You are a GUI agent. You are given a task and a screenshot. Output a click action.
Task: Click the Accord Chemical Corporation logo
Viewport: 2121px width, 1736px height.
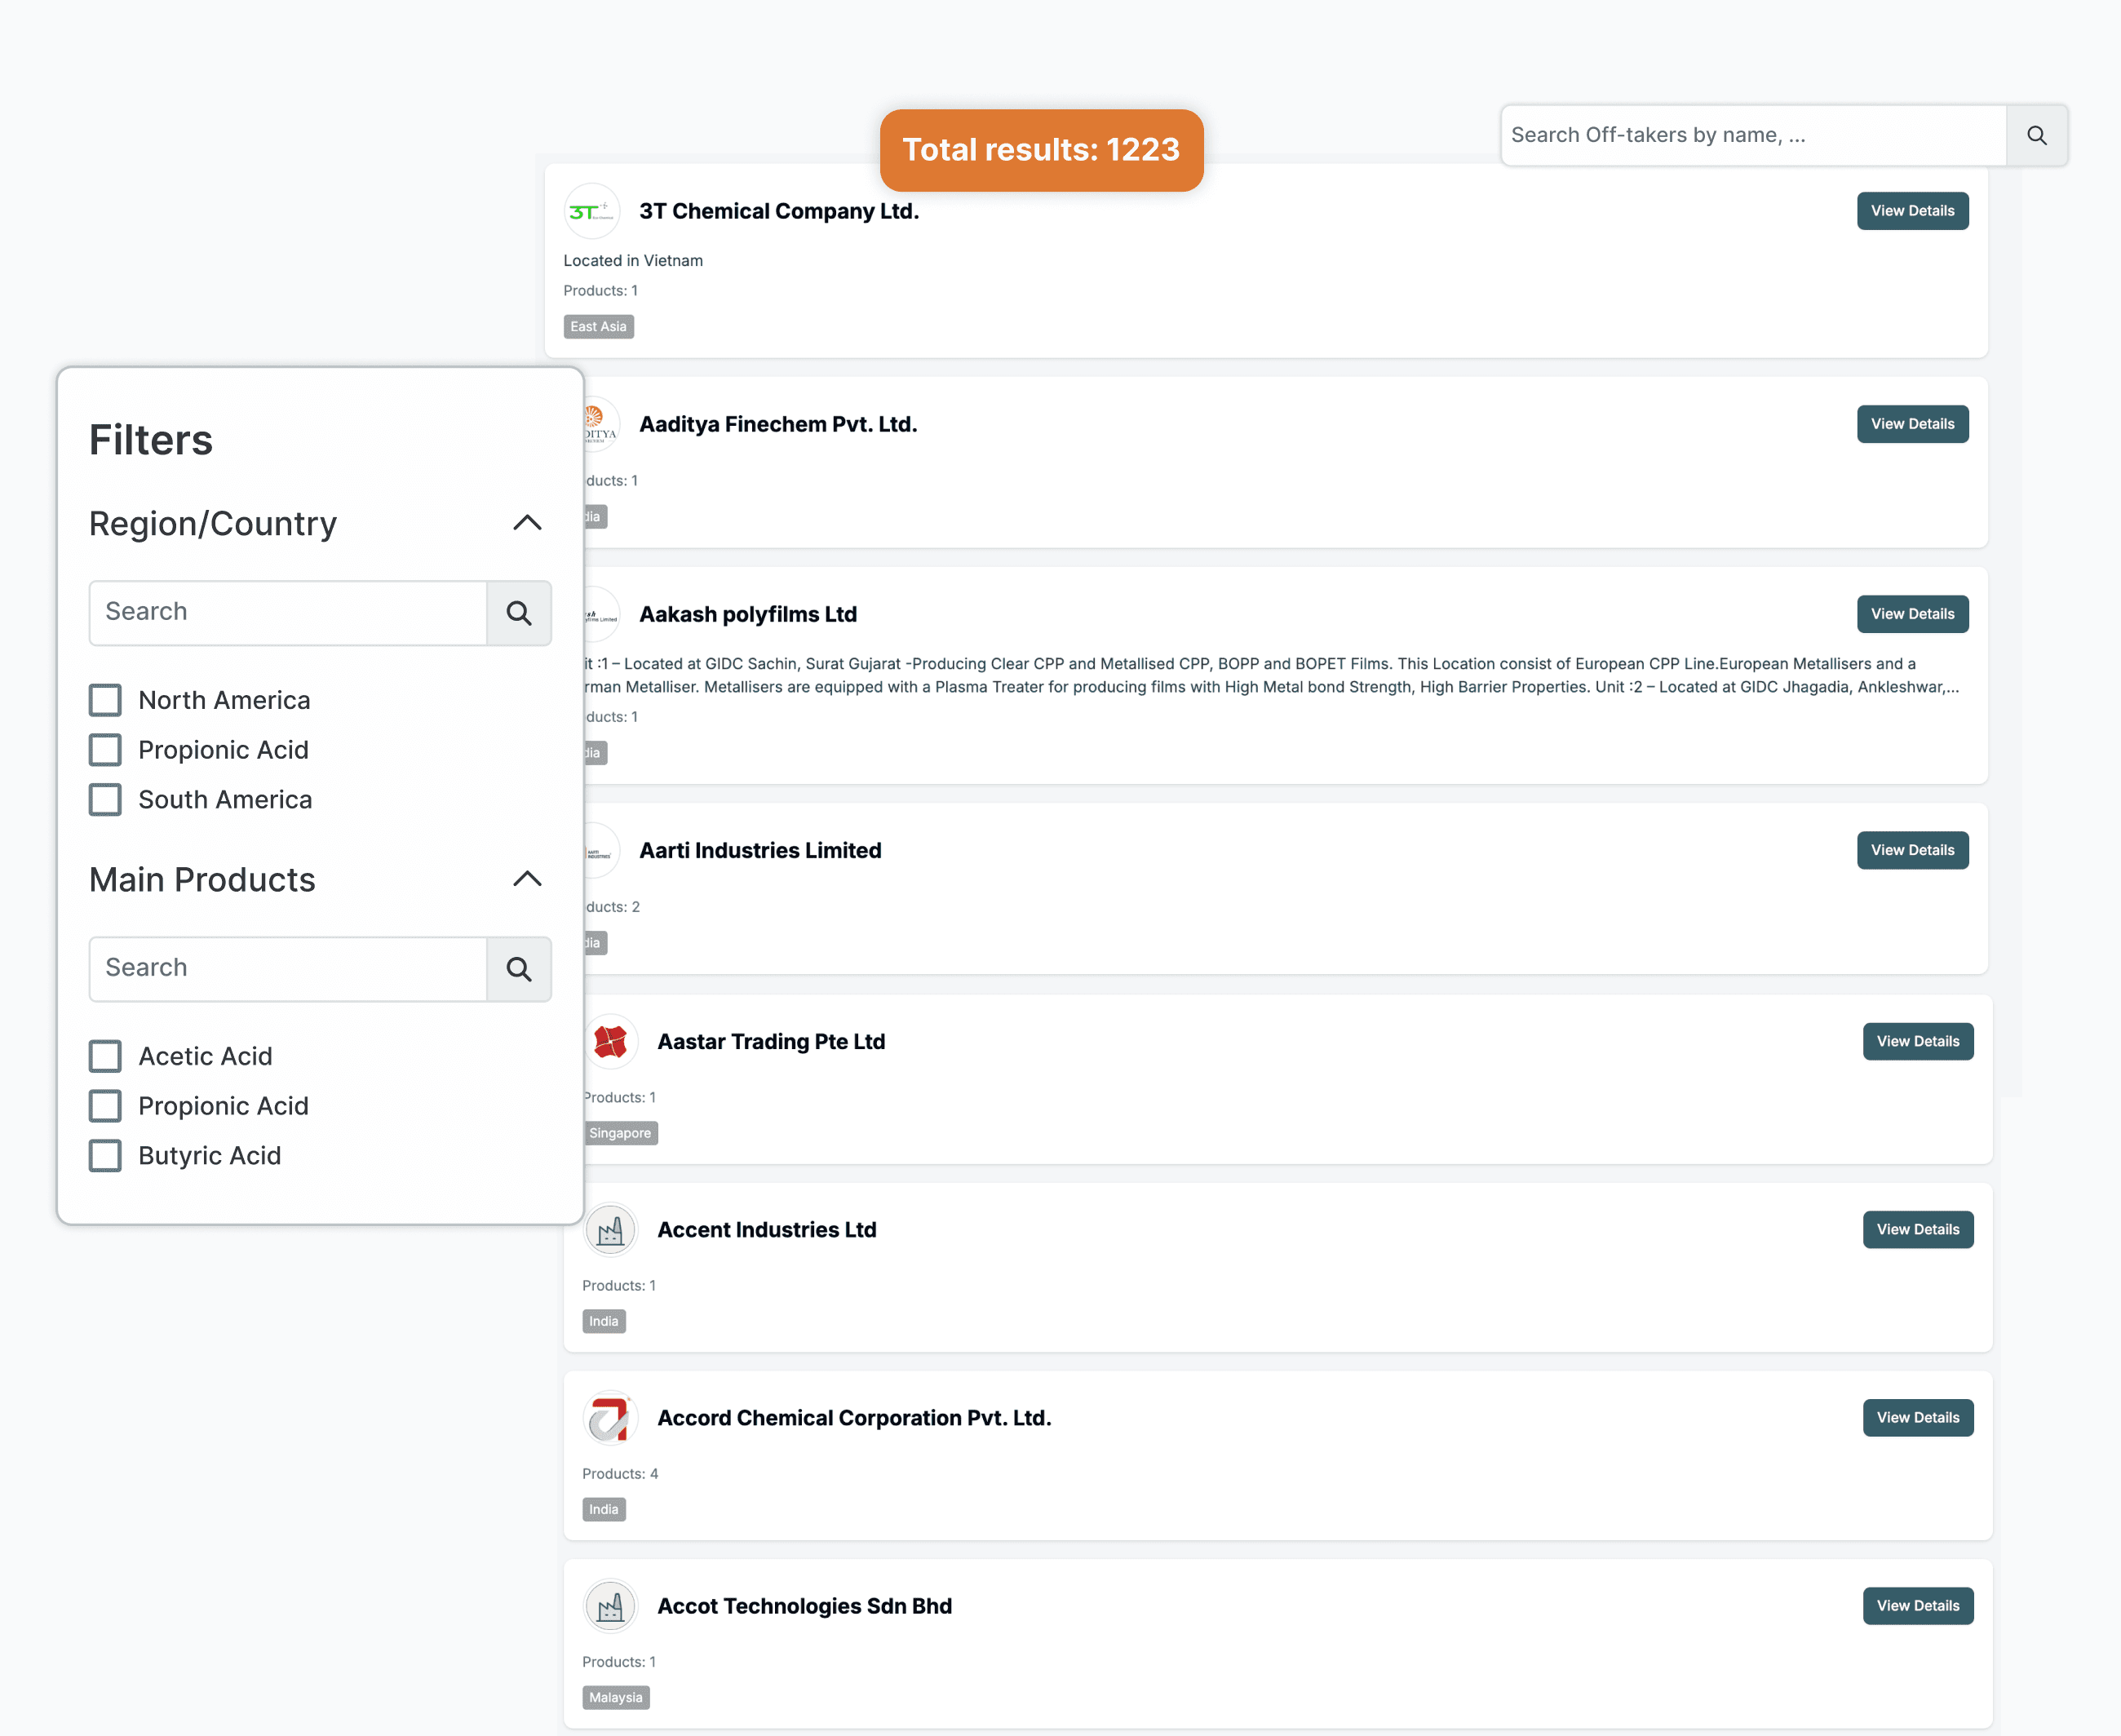(610, 1418)
